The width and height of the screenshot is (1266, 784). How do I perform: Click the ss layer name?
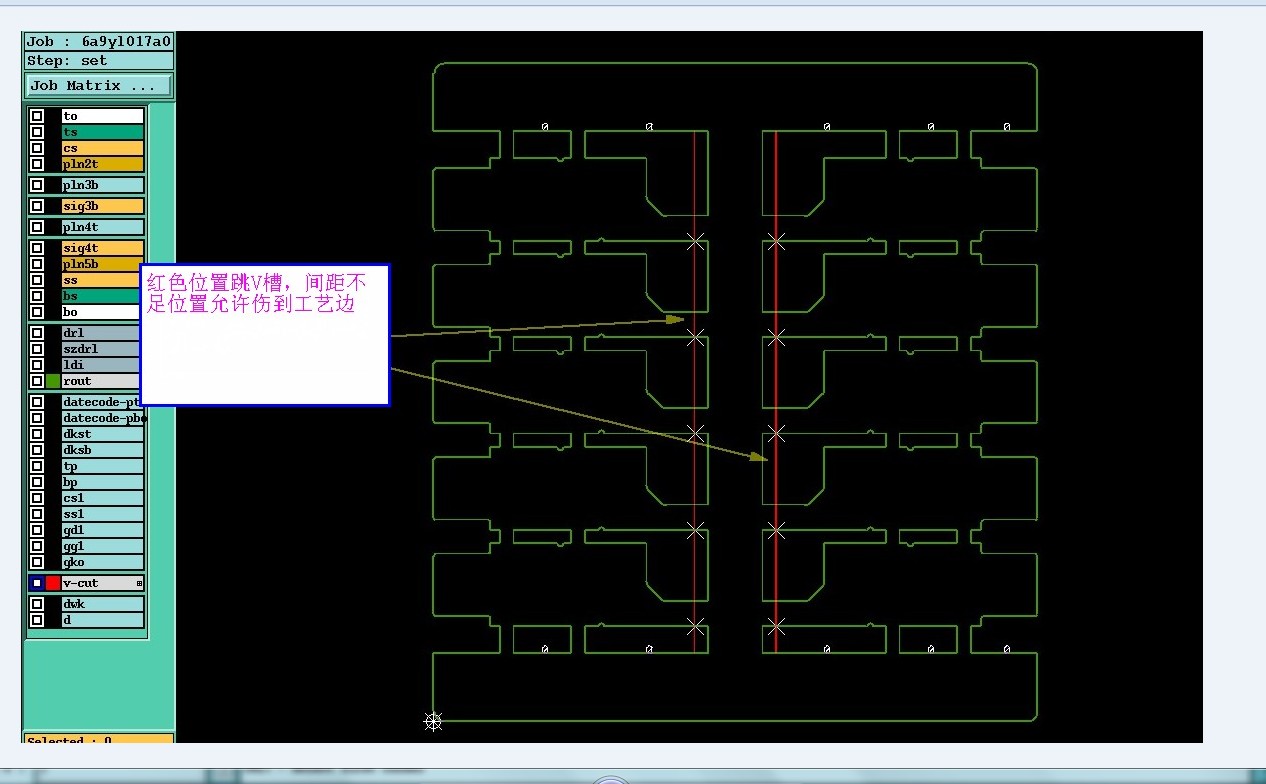[x=103, y=280]
